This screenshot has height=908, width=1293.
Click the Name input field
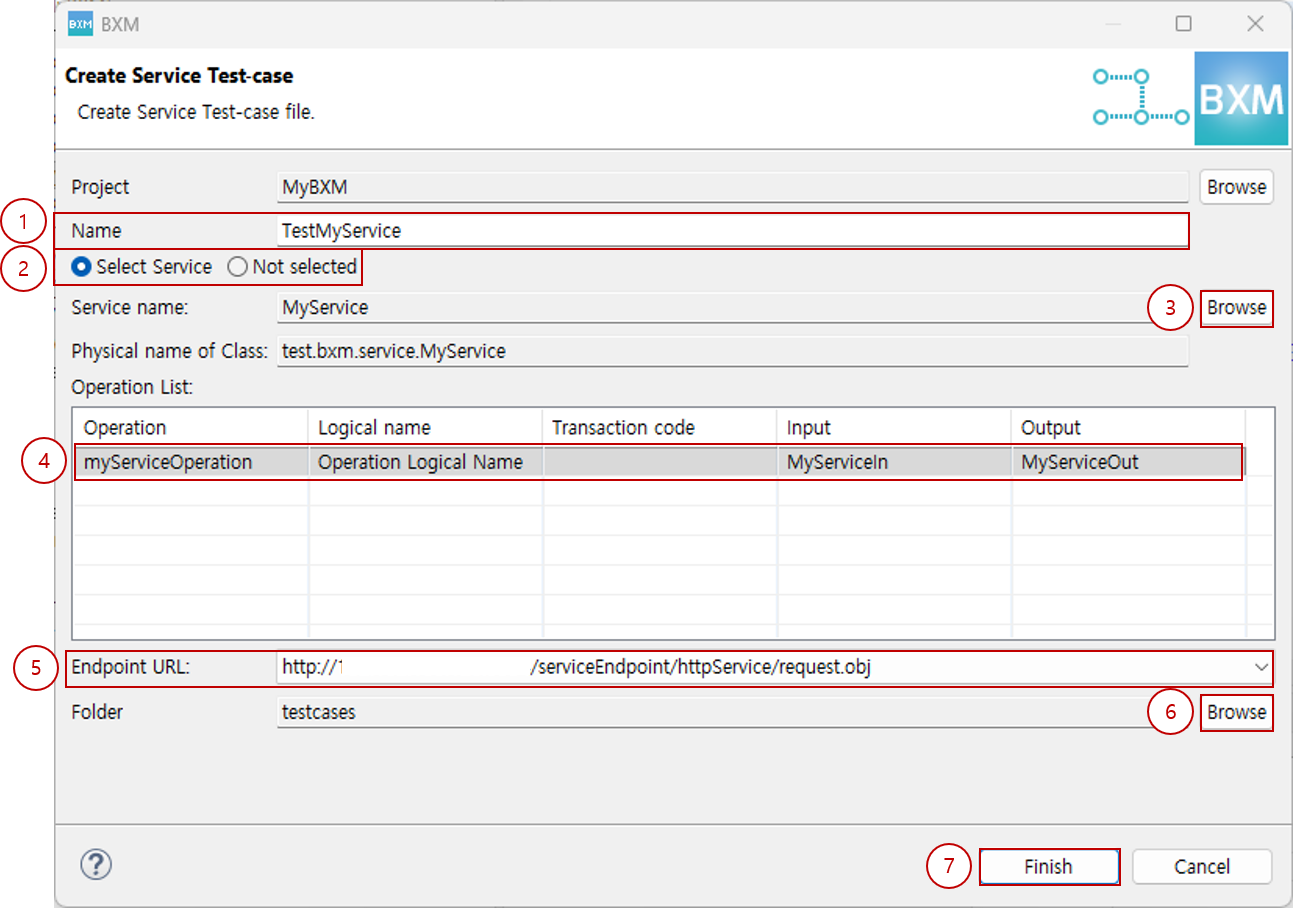click(x=730, y=230)
